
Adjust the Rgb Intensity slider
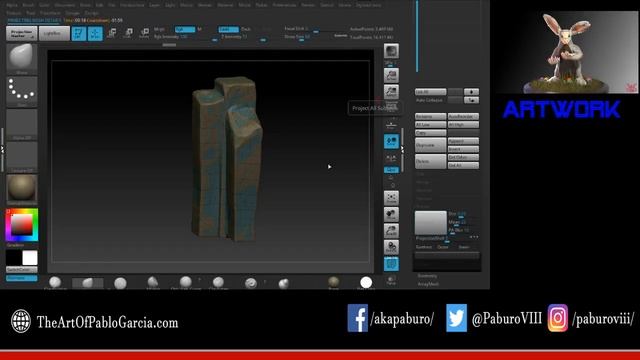click(x=186, y=37)
